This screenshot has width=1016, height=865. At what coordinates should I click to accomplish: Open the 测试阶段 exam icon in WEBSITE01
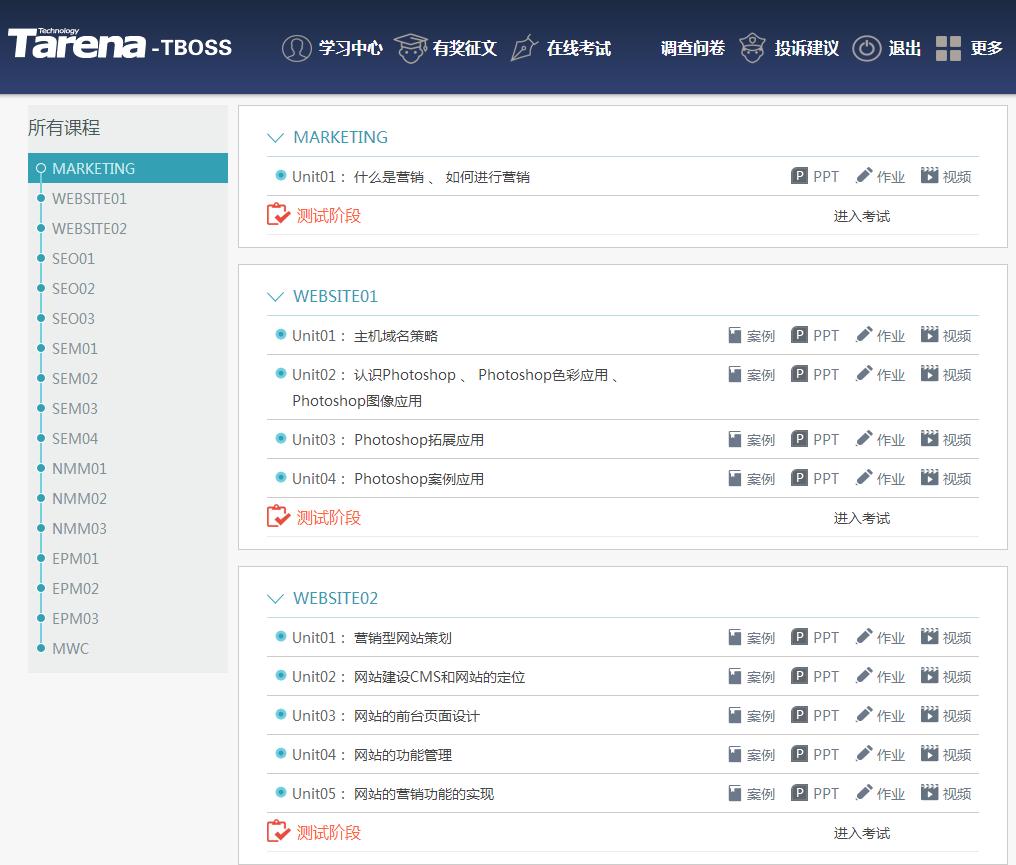[277, 517]
